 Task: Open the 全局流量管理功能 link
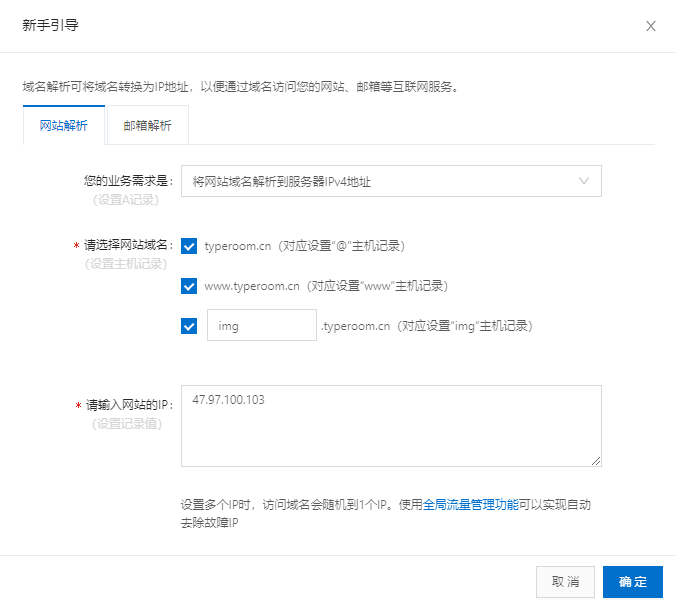[471, 504]
